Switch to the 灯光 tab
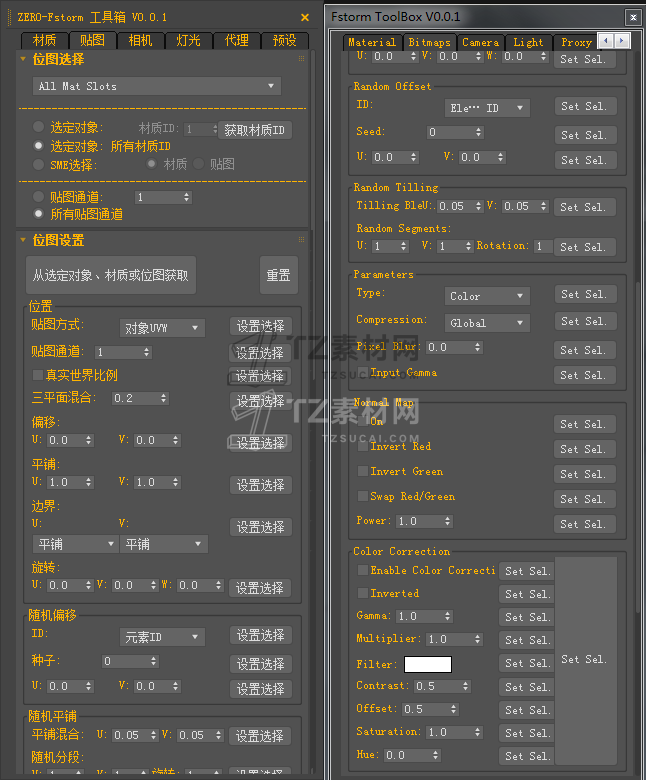This screenshot has height=780, width=646. pyautogui.click(x=188, y=40)
